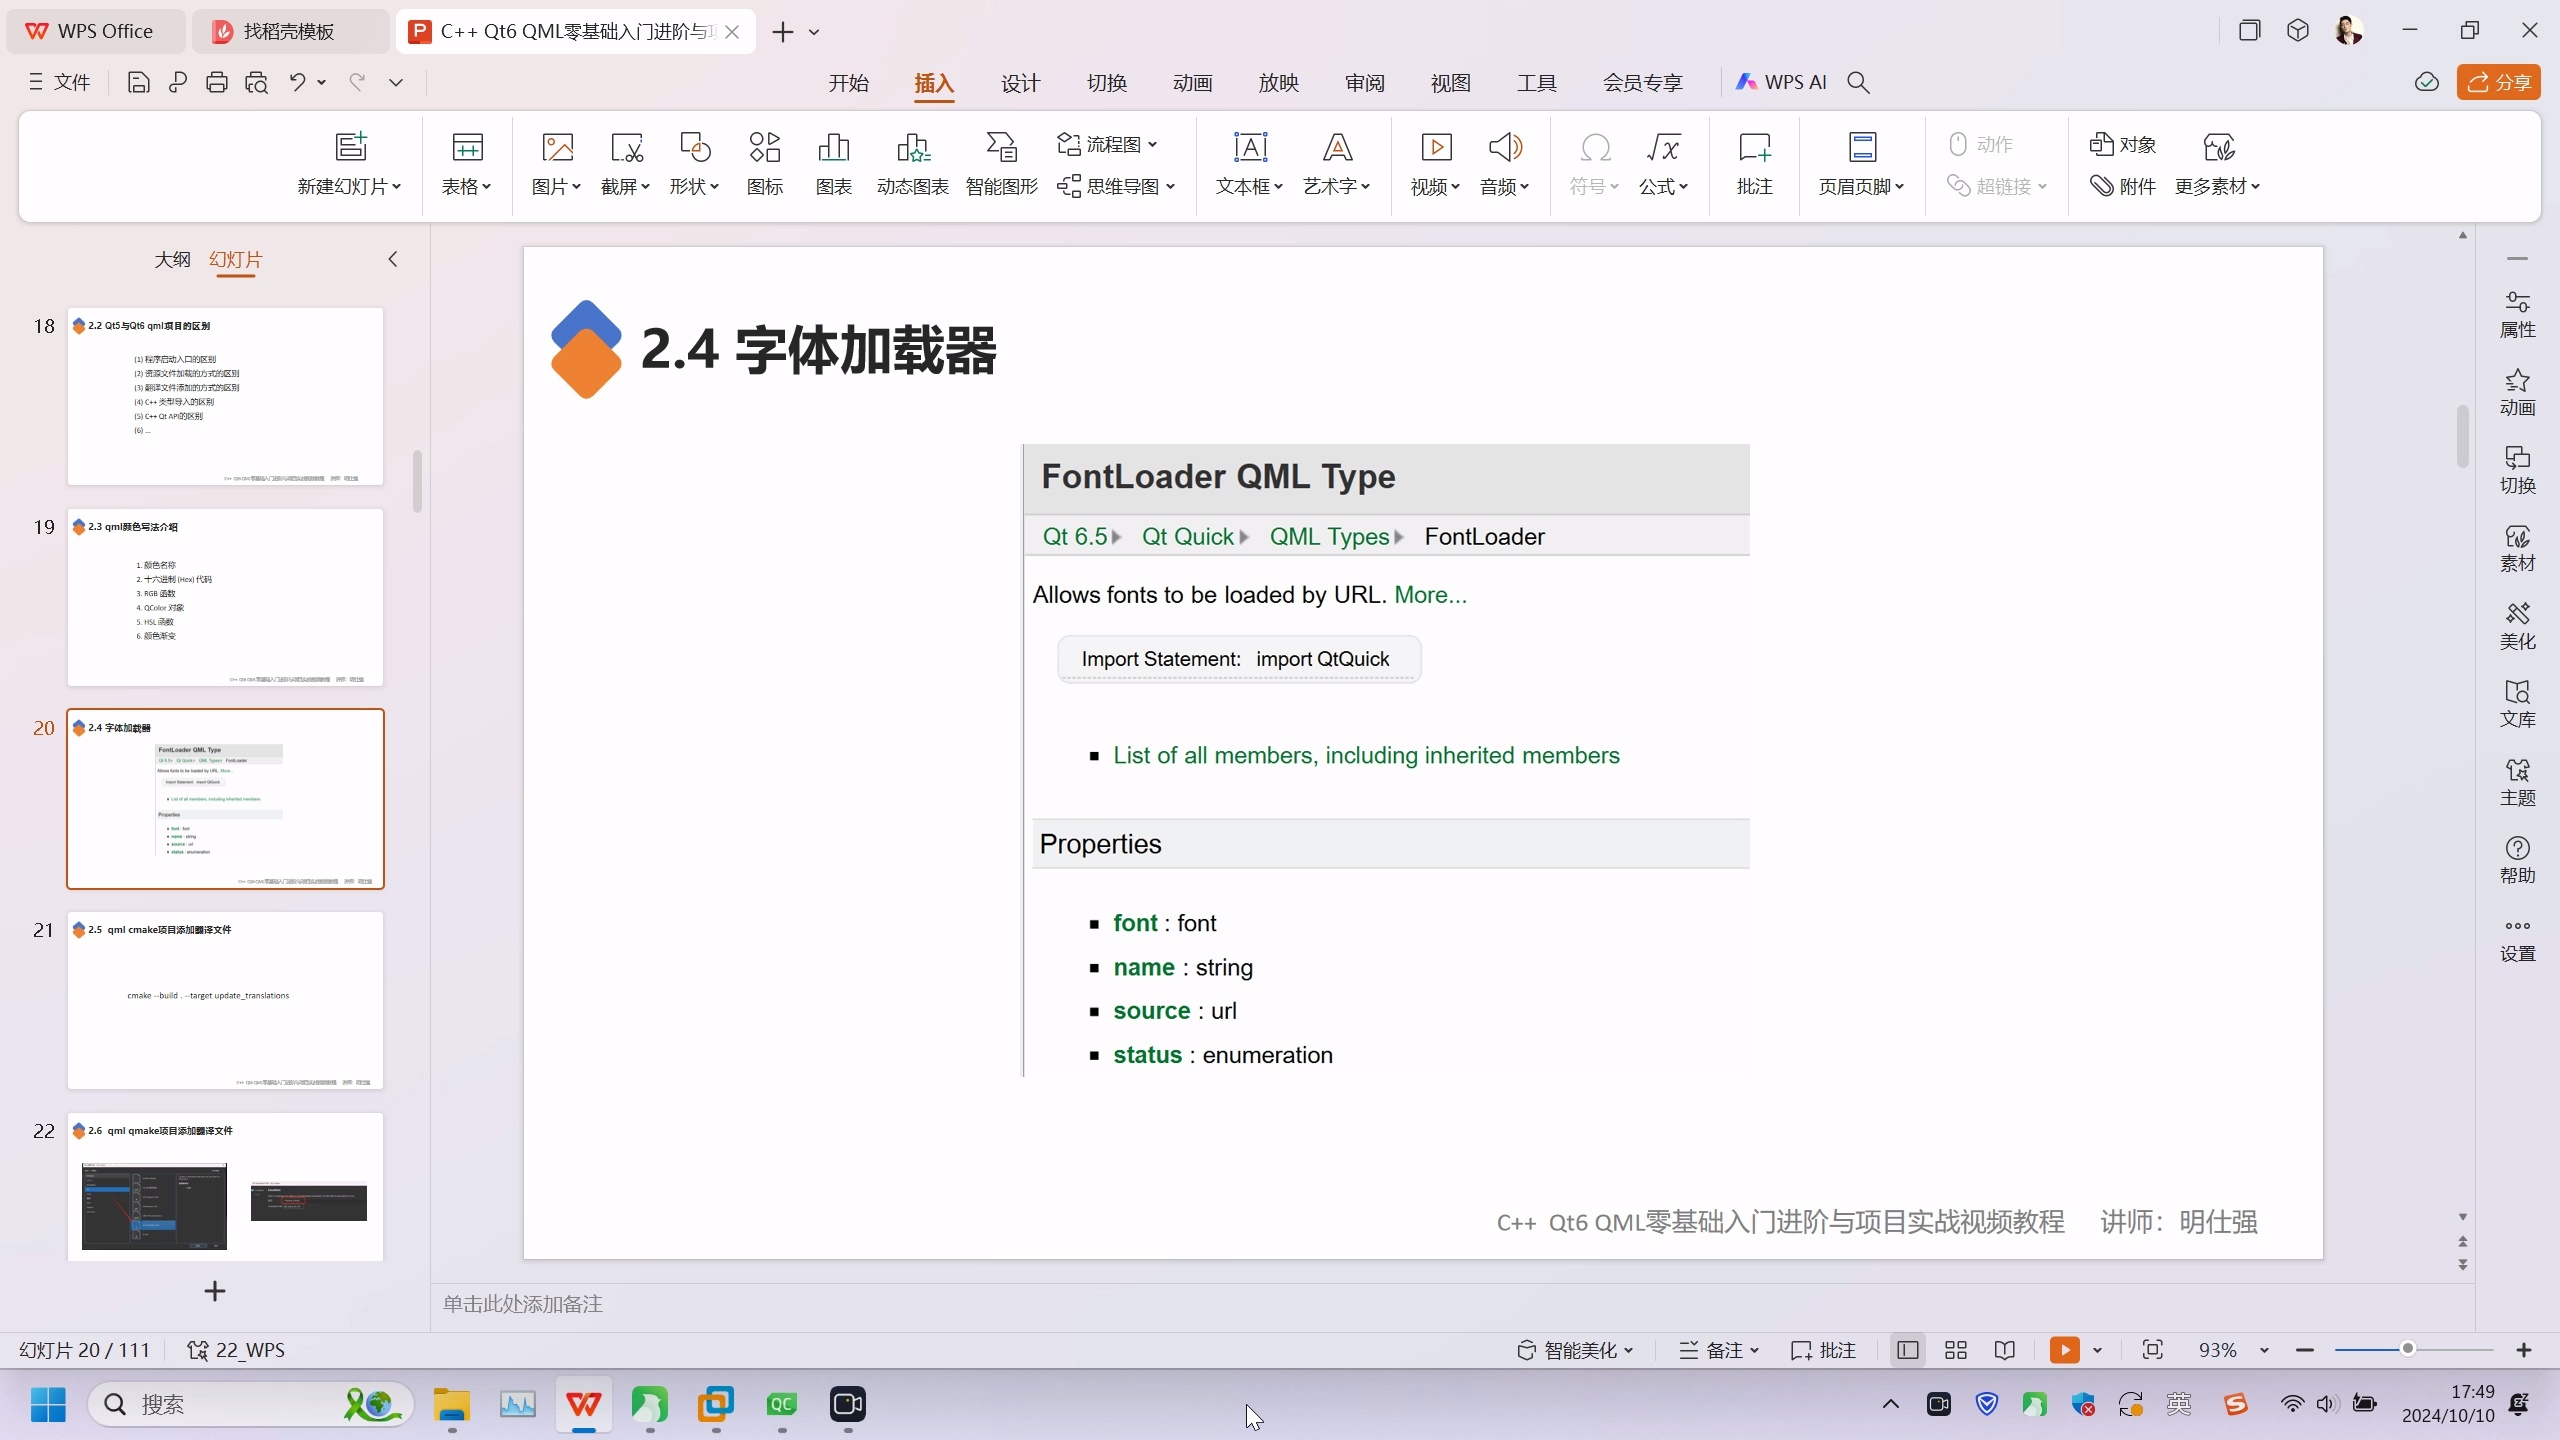2560x1440 pixels.
Task: Click the print icon in quick access toolbar
Action: [216, 82]
